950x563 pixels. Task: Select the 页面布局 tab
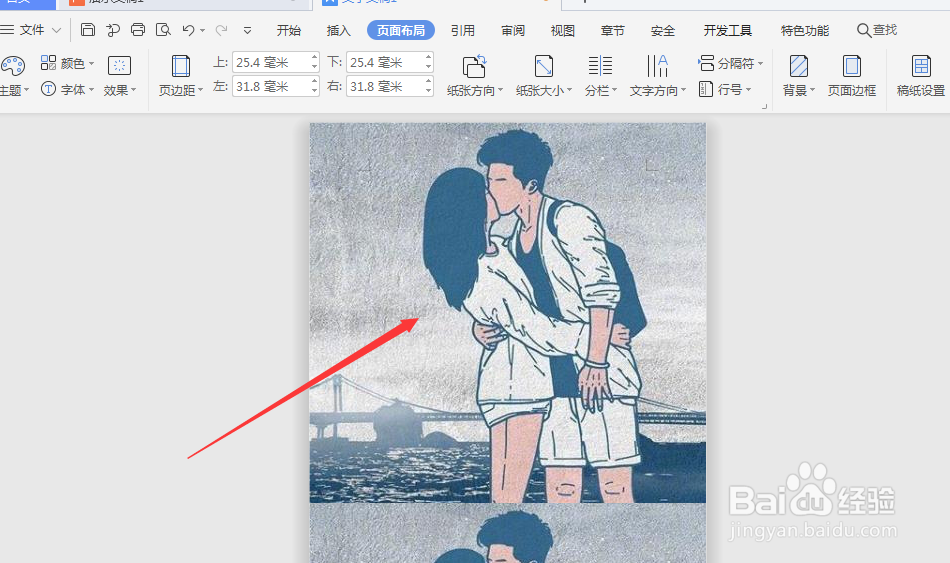pyautogui.click(x=400, y=30)
